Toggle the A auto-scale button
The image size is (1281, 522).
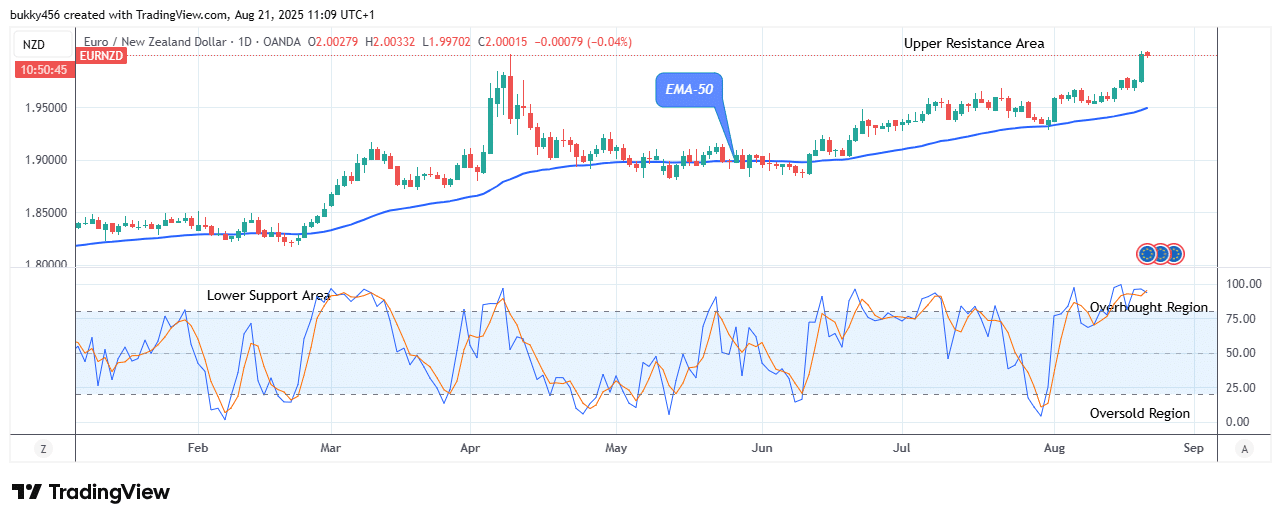(x=1244, y=449)
